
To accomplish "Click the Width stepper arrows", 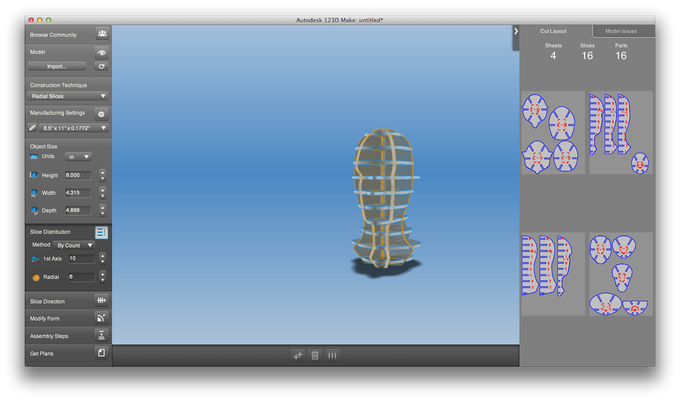I will coord(102,192).
